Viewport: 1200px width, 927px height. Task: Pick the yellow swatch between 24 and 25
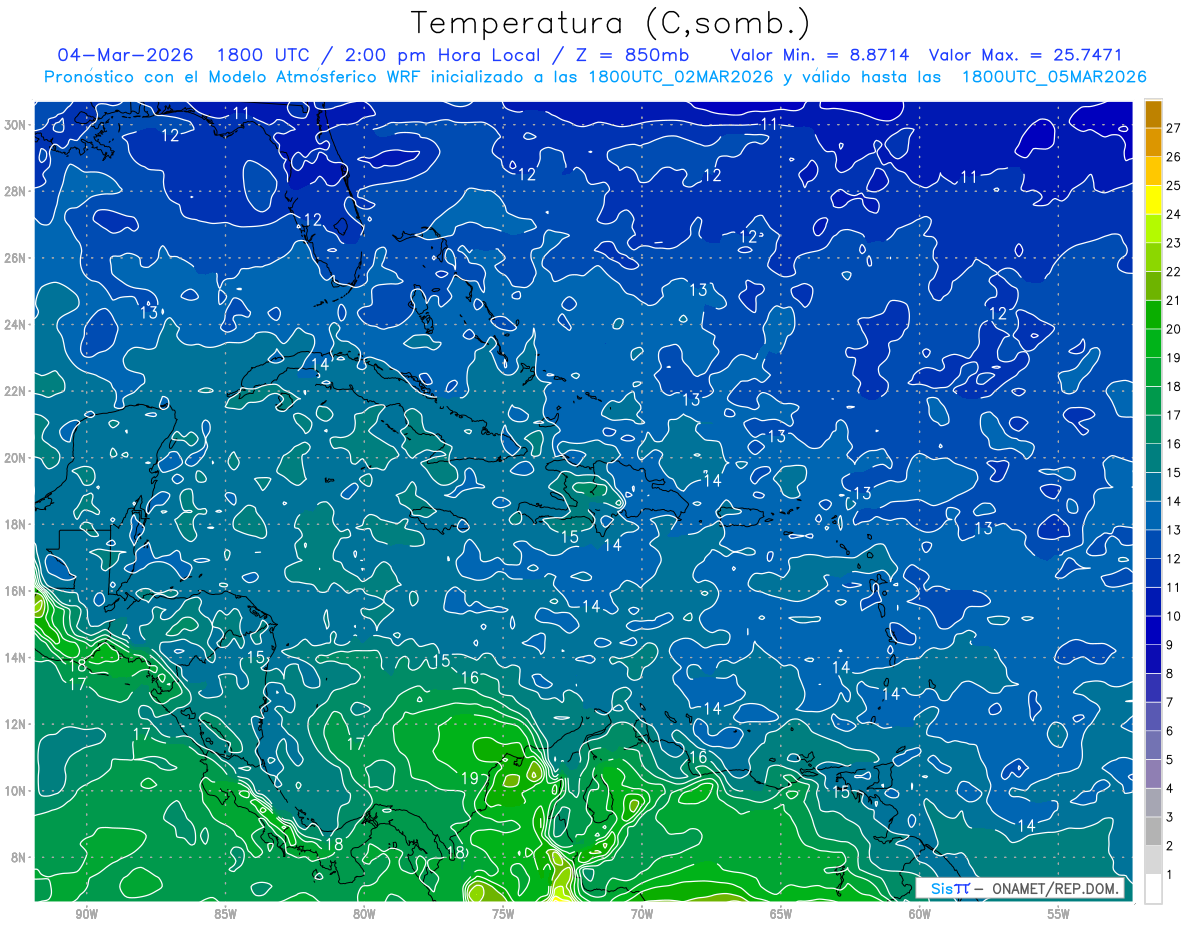pos(1153,199)
